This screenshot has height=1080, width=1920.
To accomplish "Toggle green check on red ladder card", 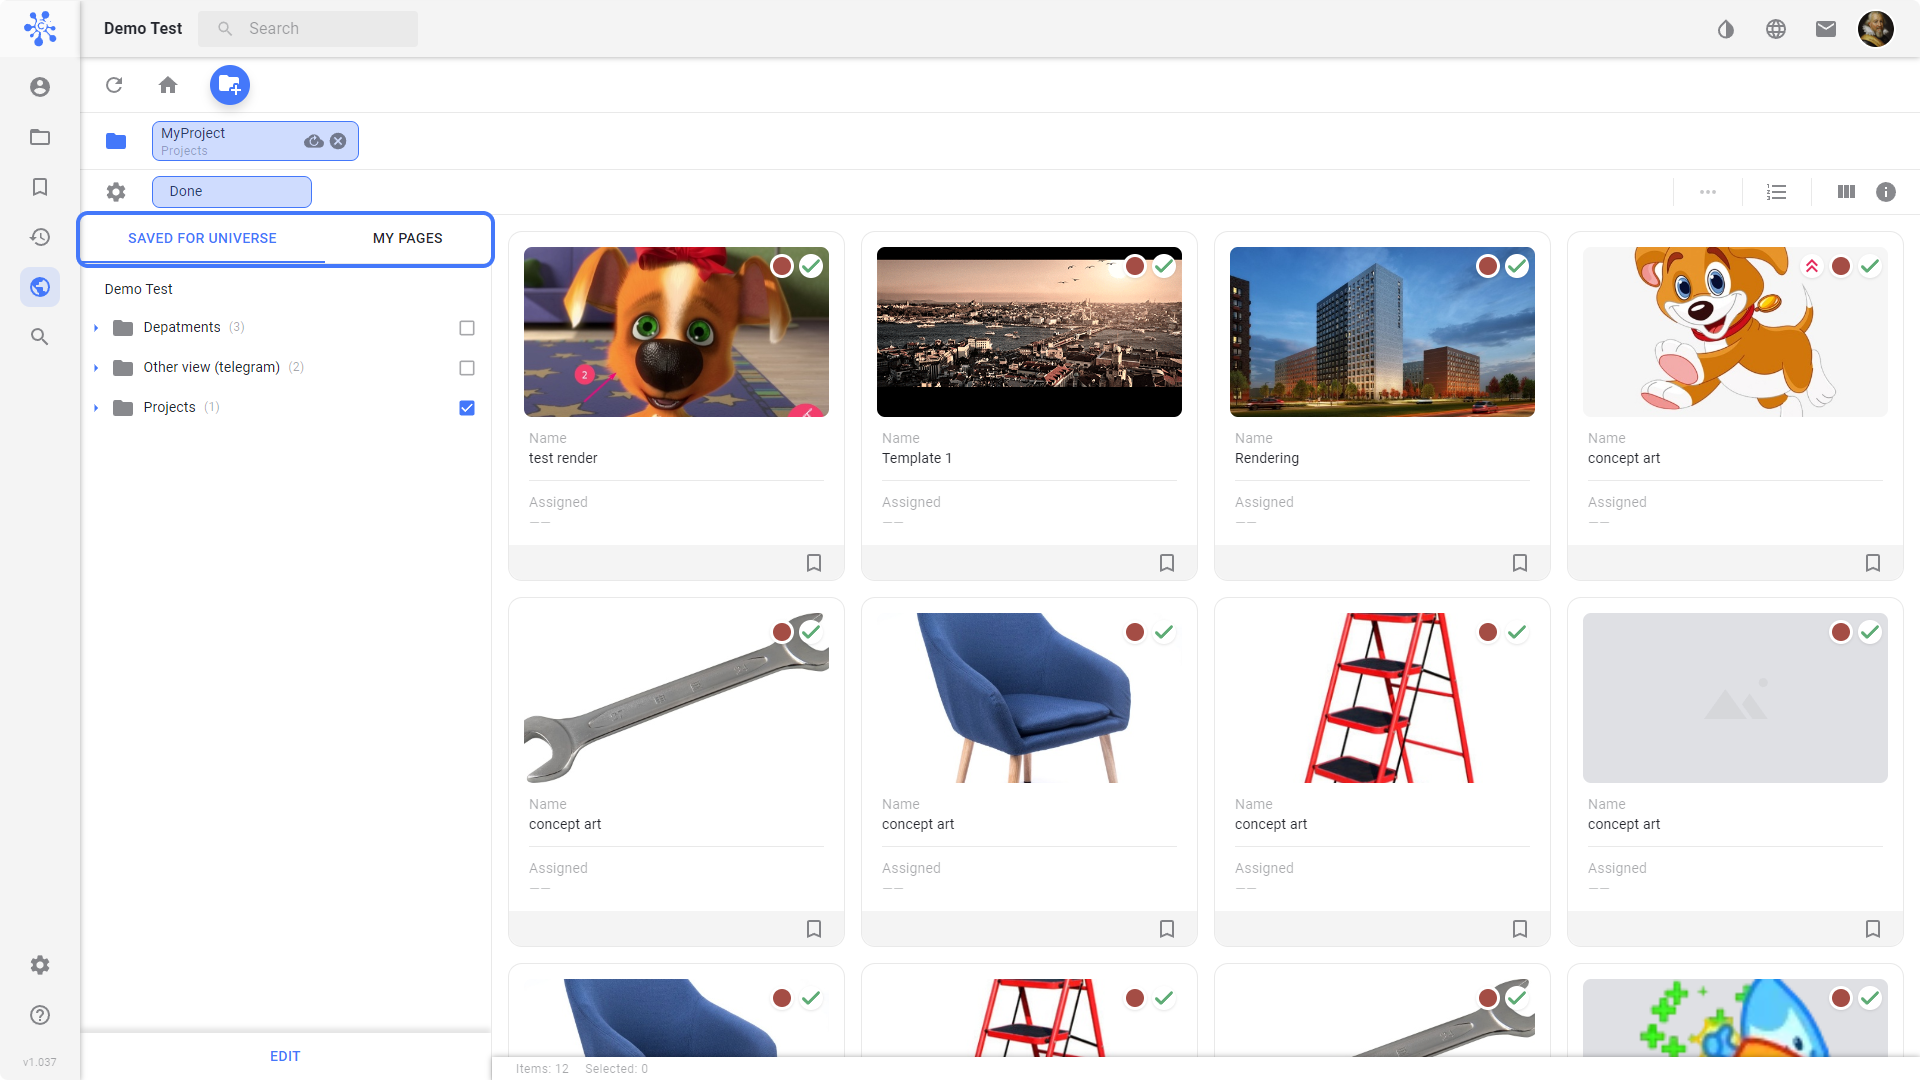I will (x=1517, y=632).
